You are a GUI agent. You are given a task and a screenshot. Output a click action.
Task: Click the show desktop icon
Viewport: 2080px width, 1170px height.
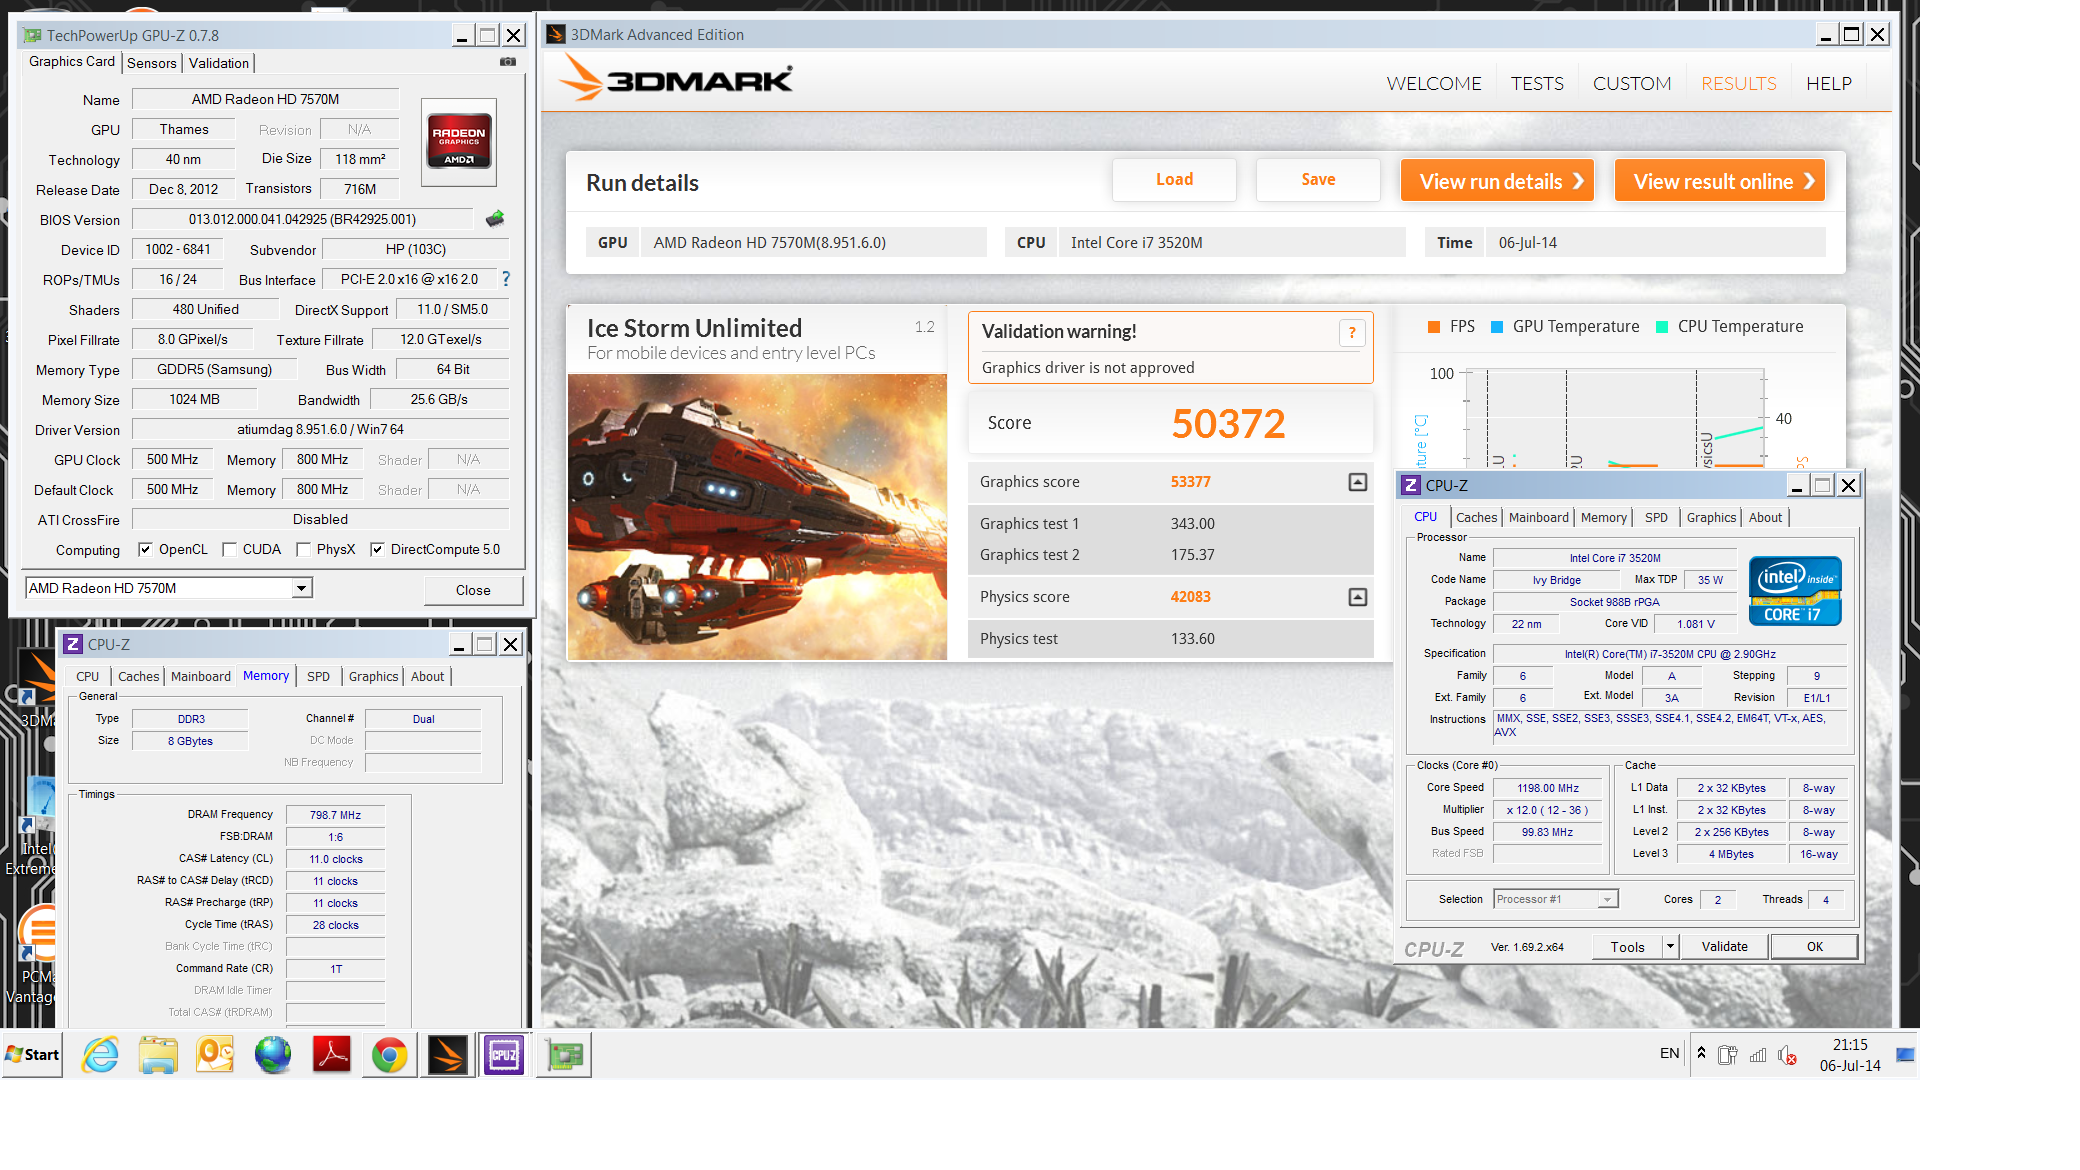(1906, 1055)
